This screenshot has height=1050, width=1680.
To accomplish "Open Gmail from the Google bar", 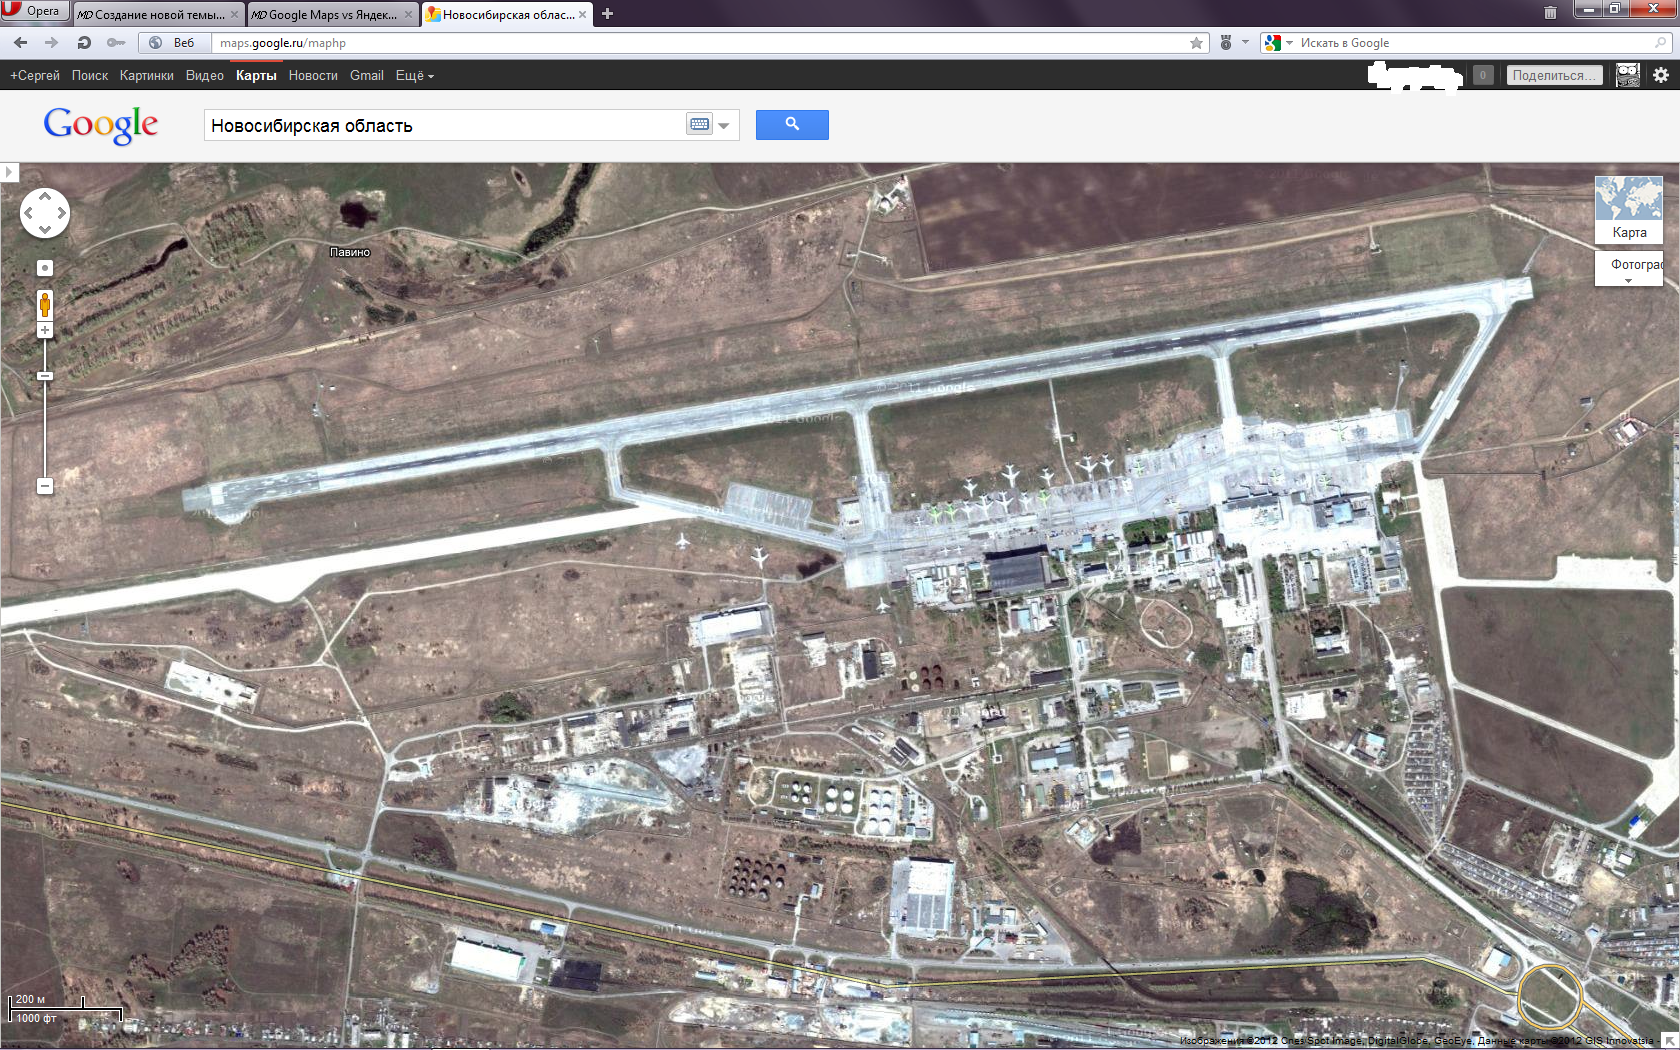I will [x=366, y=76].
